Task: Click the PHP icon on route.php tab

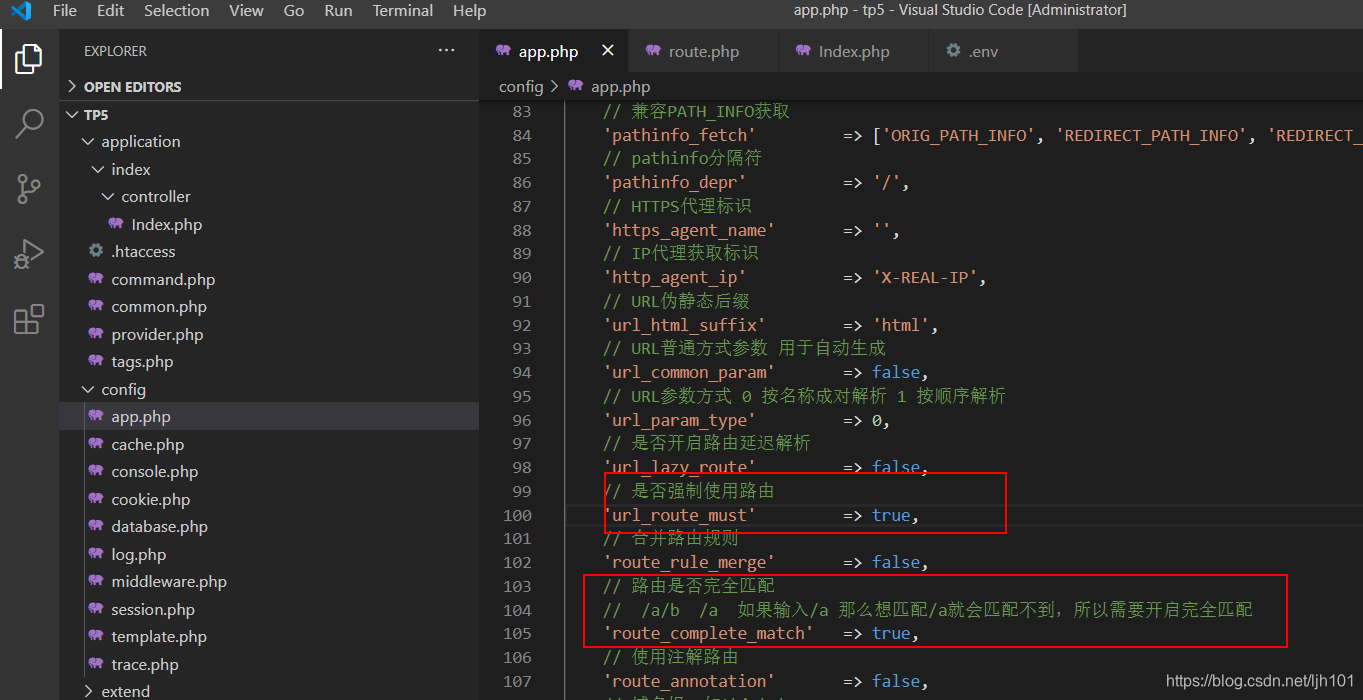Action: point(653,51)
